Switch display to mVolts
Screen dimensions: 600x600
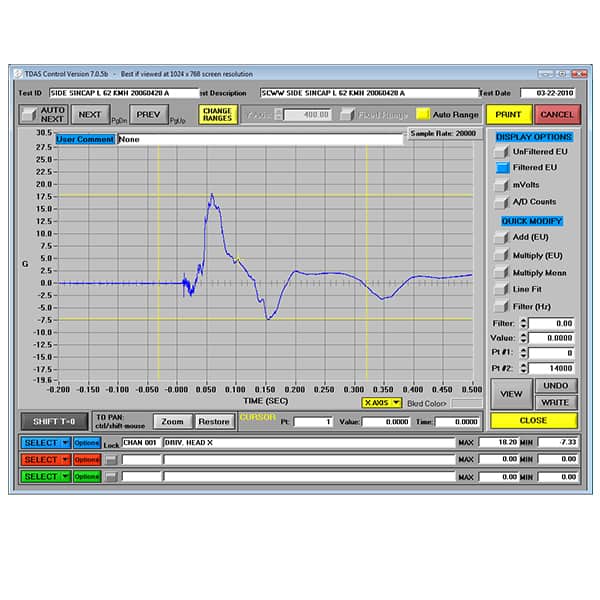(501, 185)
